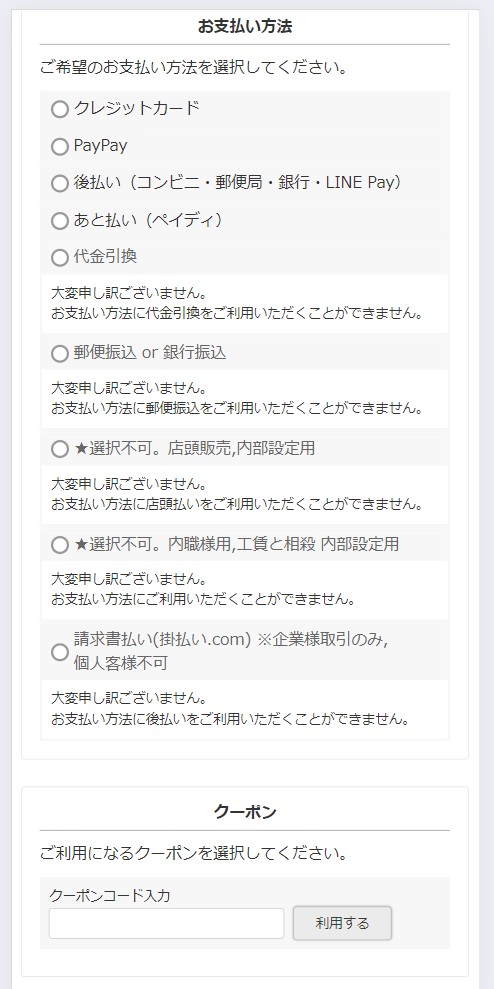Click the 代金引換 unavailable notice text
Image resolution: width=494 pixels, height=989 pixels.
pos(237,303)
